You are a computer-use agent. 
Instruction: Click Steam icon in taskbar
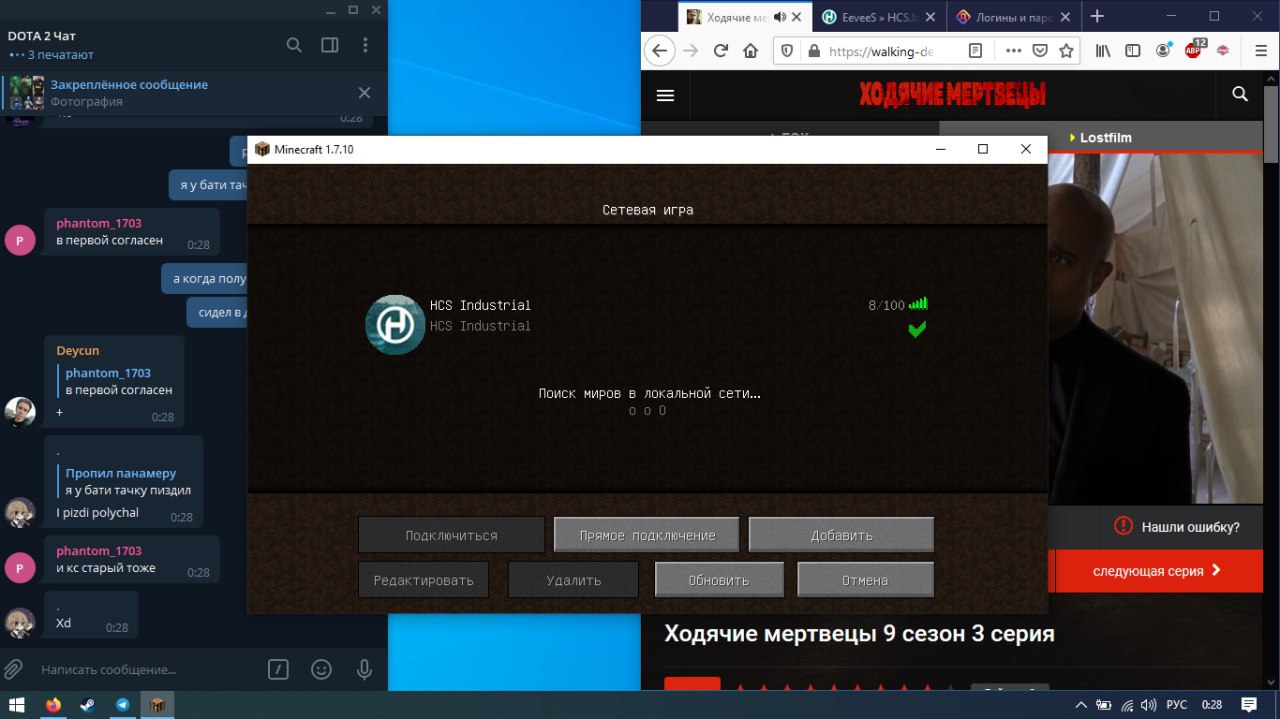pos(88,704)
